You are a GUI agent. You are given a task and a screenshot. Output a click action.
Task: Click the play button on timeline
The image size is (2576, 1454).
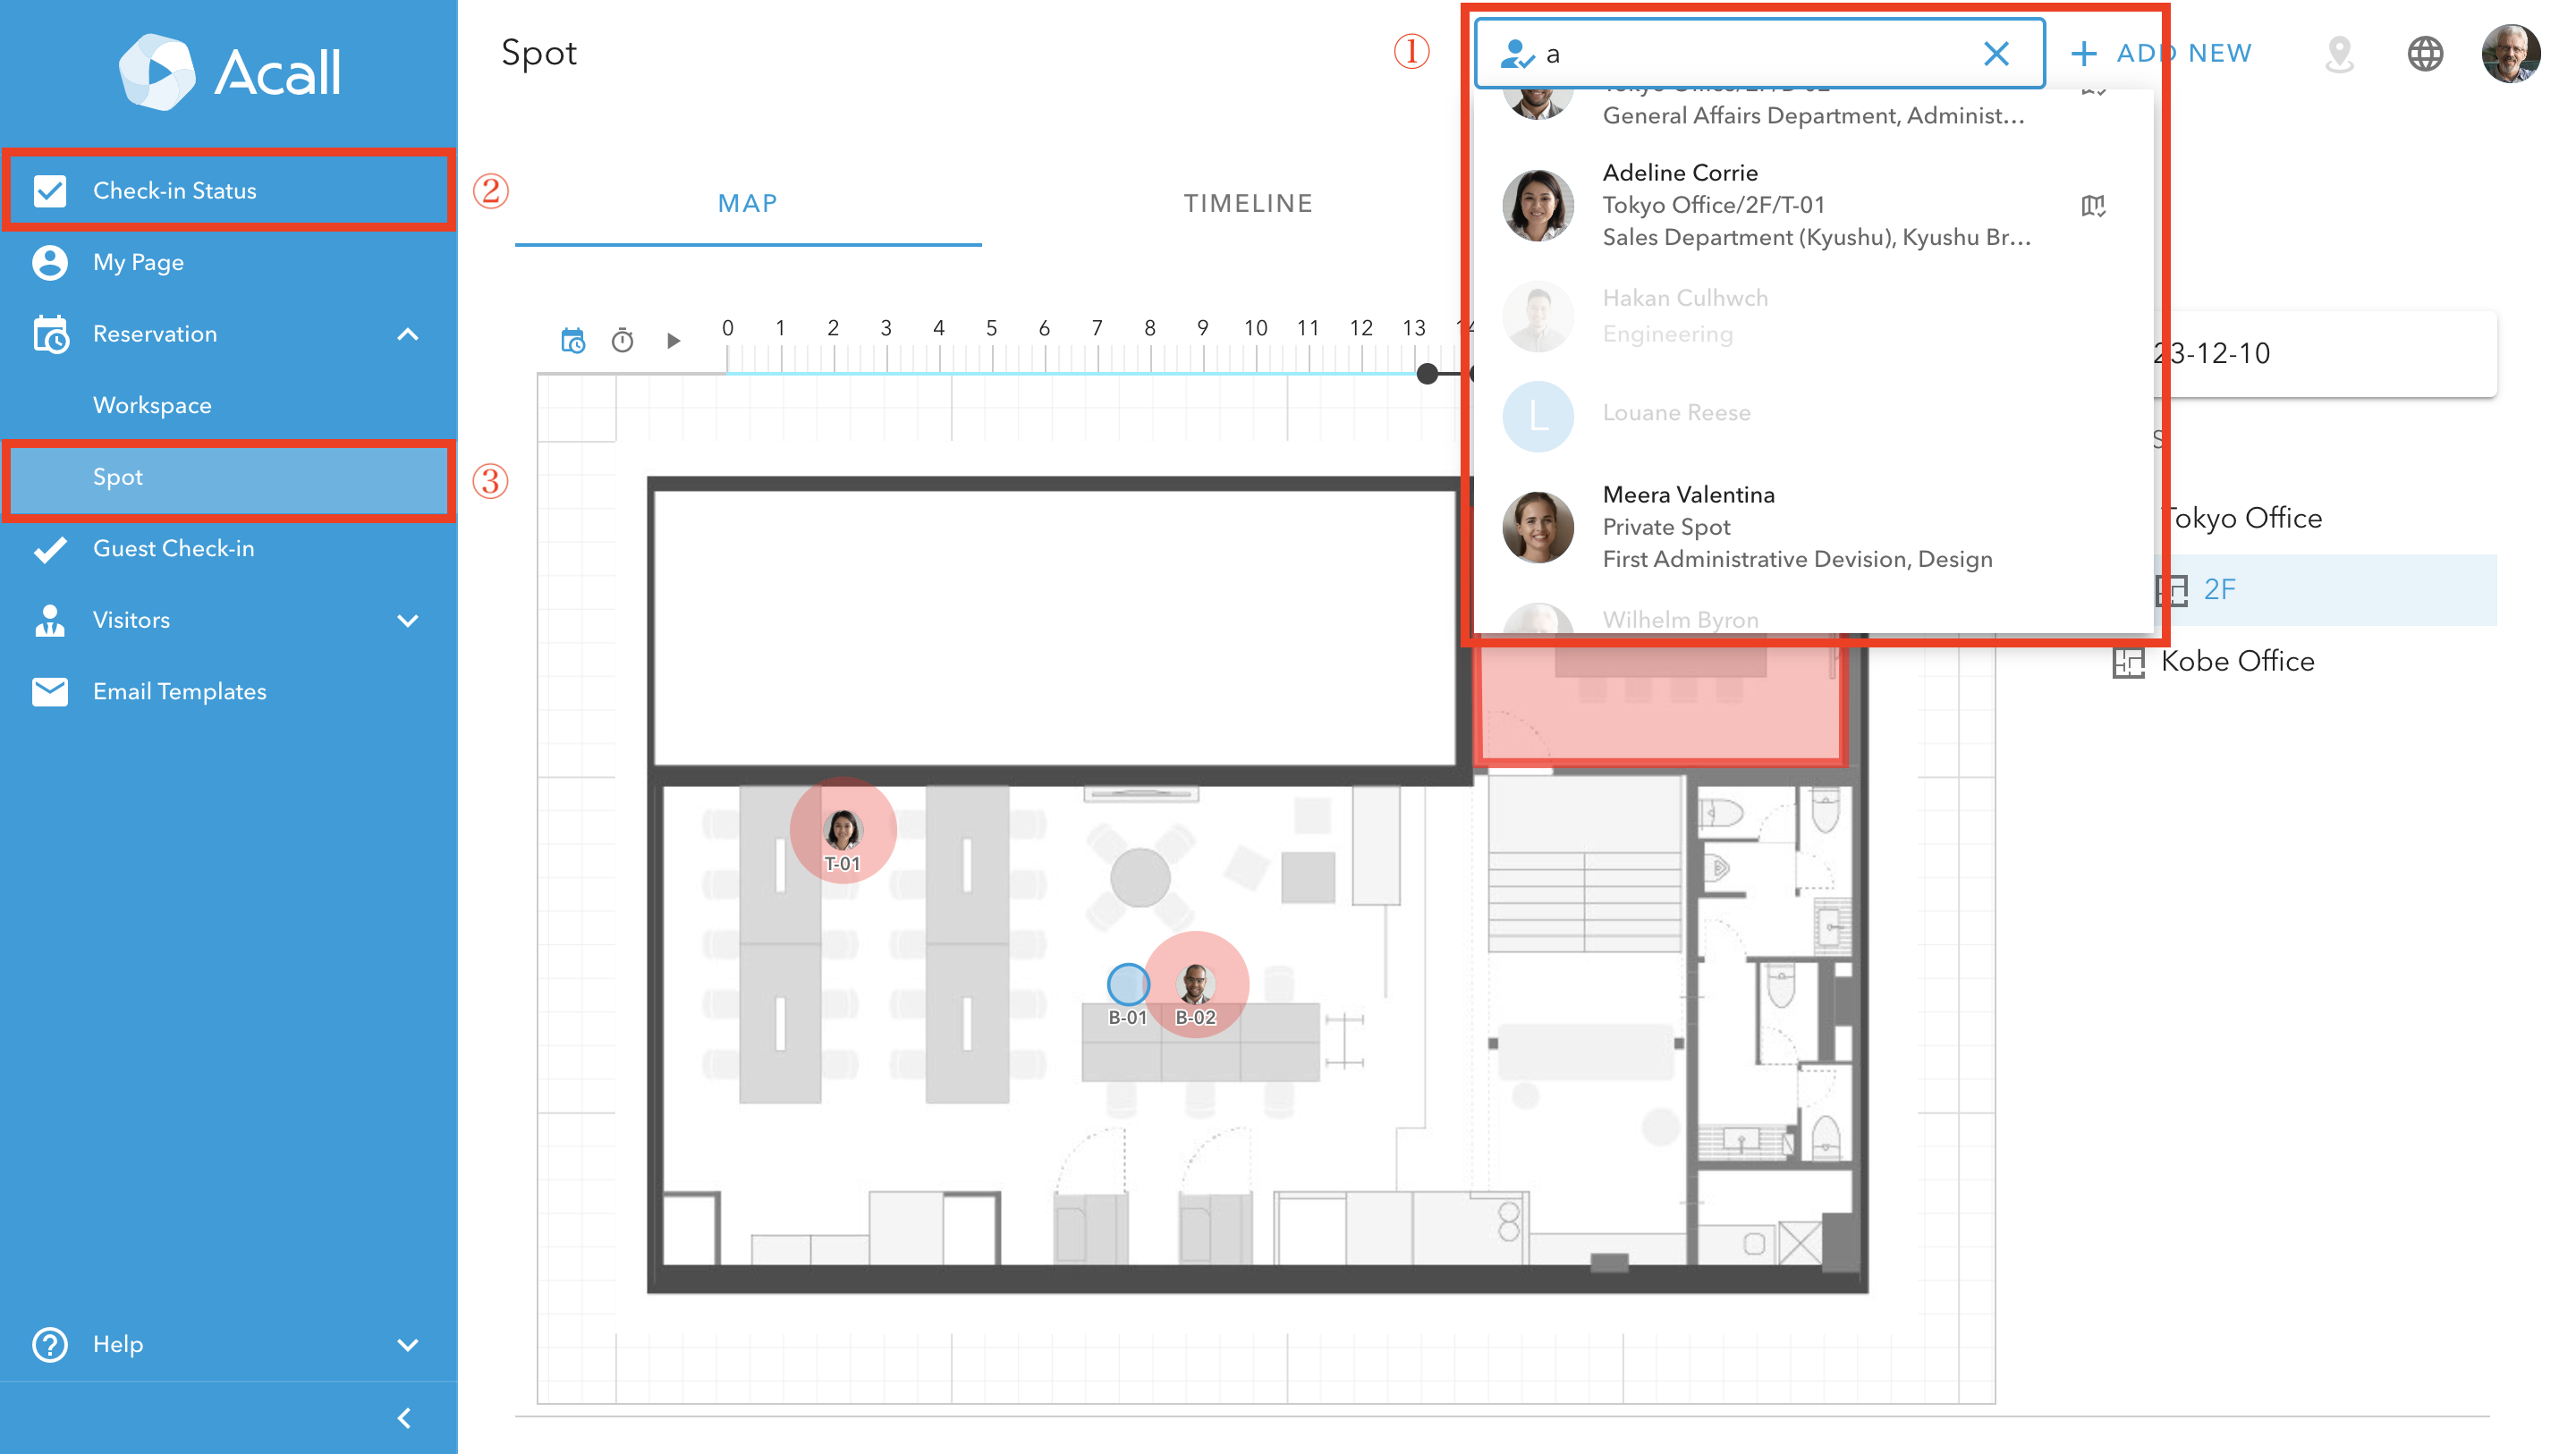coord(673,341)
